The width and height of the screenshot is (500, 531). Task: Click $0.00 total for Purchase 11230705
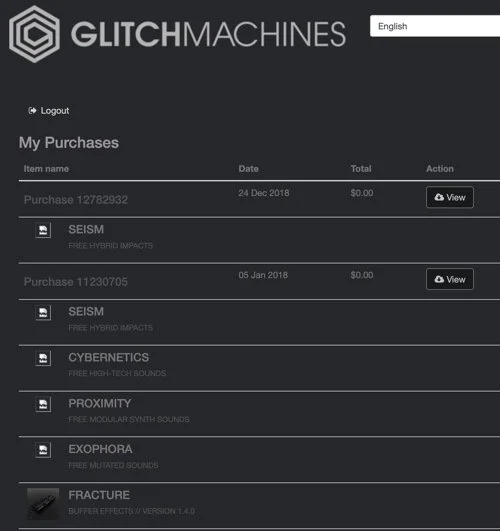pyautogui.click(x=362, y=275)
